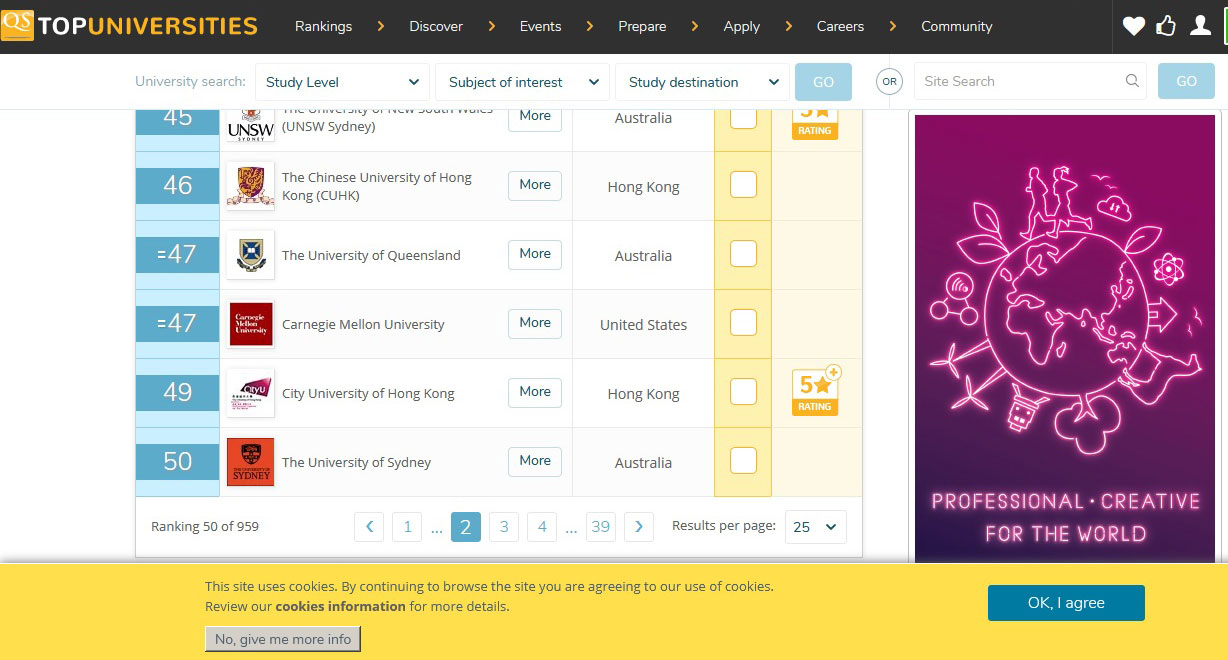The image size is (1228, 660).
Task: Click More for City University of Hong Kong
Action: [x=535, y=392]
